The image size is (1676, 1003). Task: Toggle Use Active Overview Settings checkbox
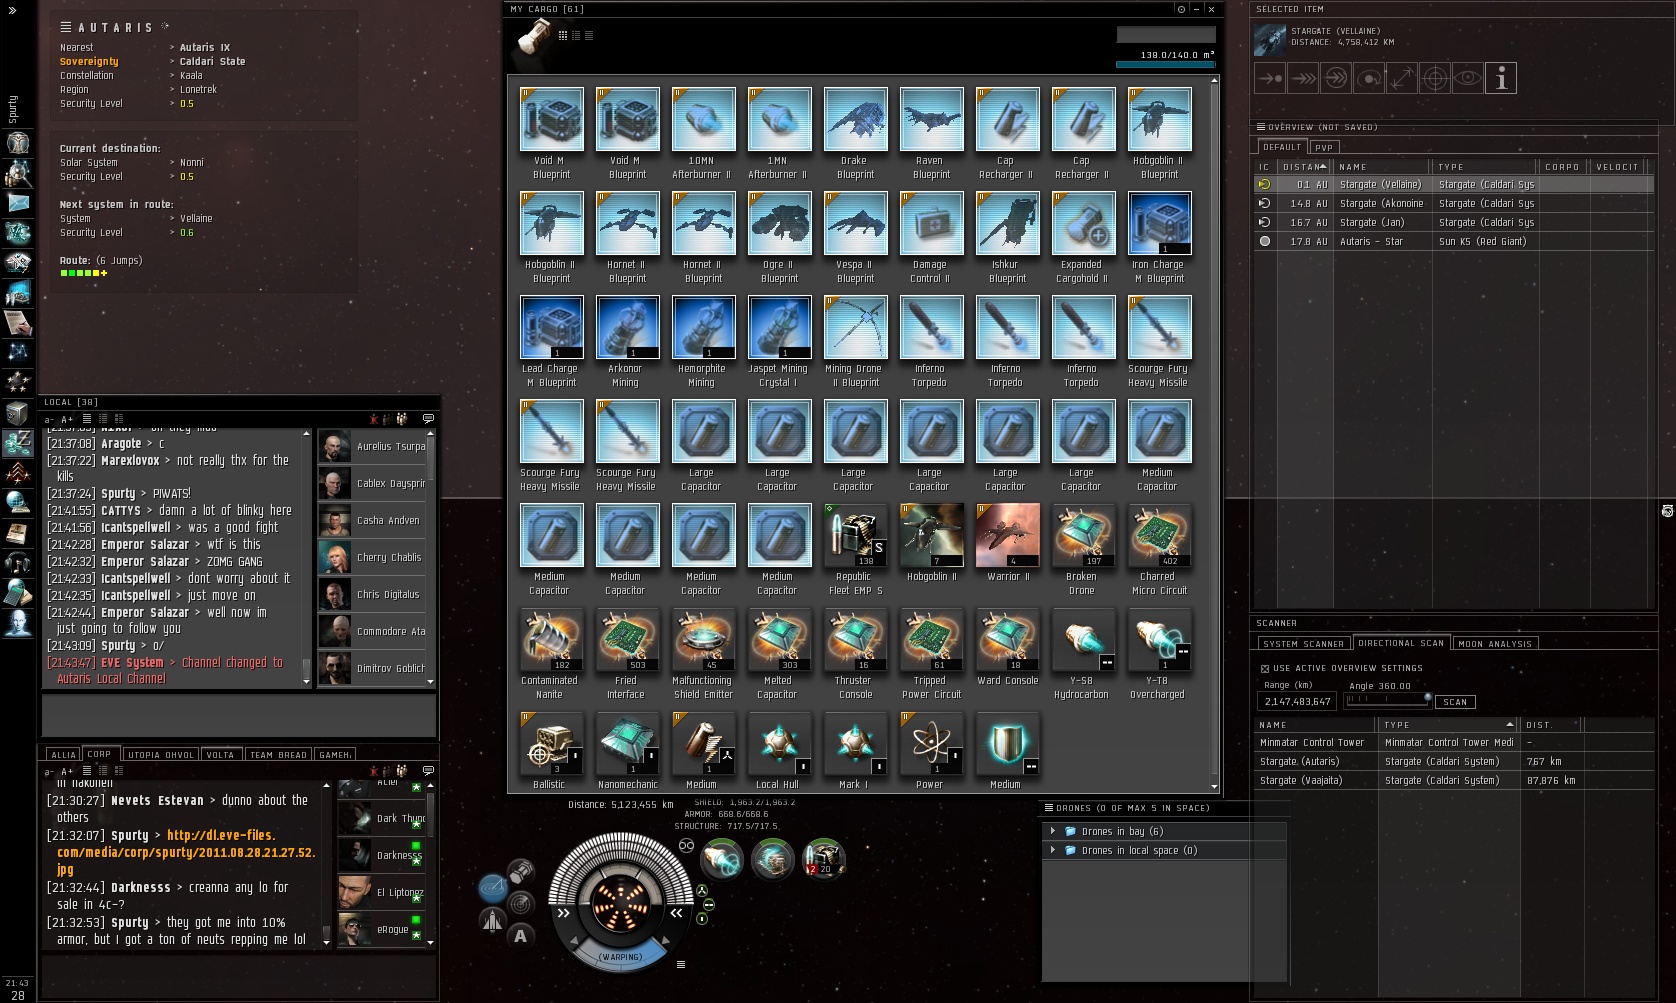click(1265, 669)
